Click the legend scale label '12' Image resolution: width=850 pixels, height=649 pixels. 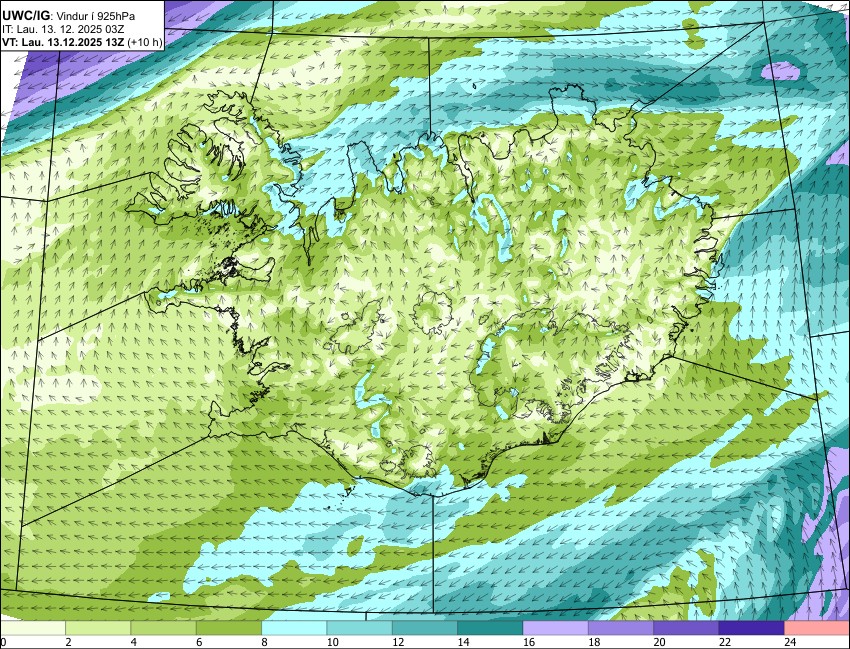[398, 642]
